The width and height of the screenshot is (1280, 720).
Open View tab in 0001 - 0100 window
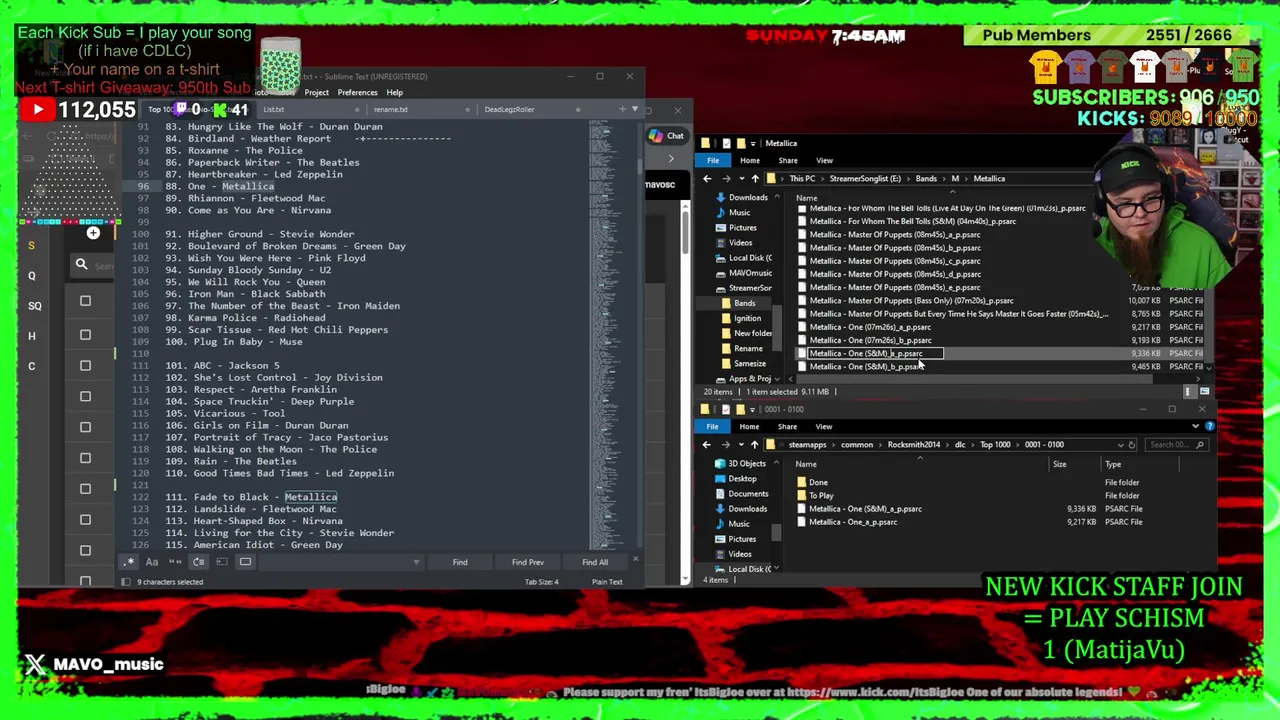[824, 426]
